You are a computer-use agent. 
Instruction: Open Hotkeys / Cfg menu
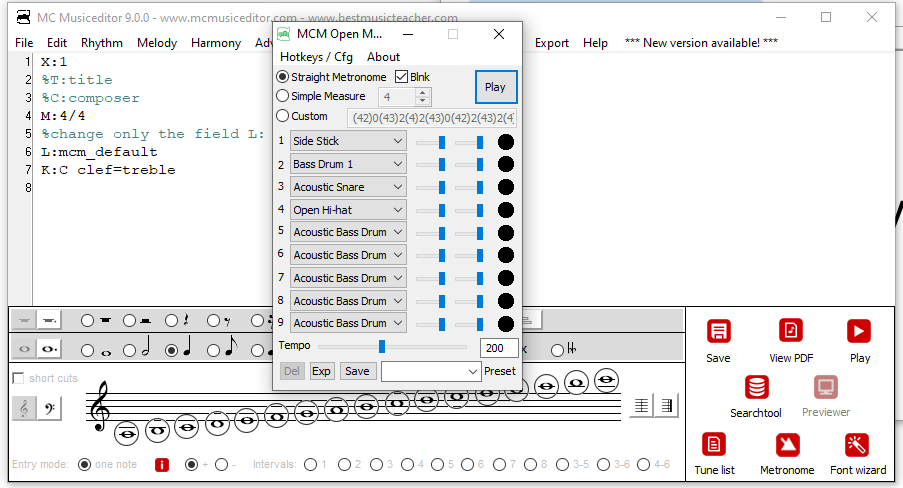pos(316,56)
